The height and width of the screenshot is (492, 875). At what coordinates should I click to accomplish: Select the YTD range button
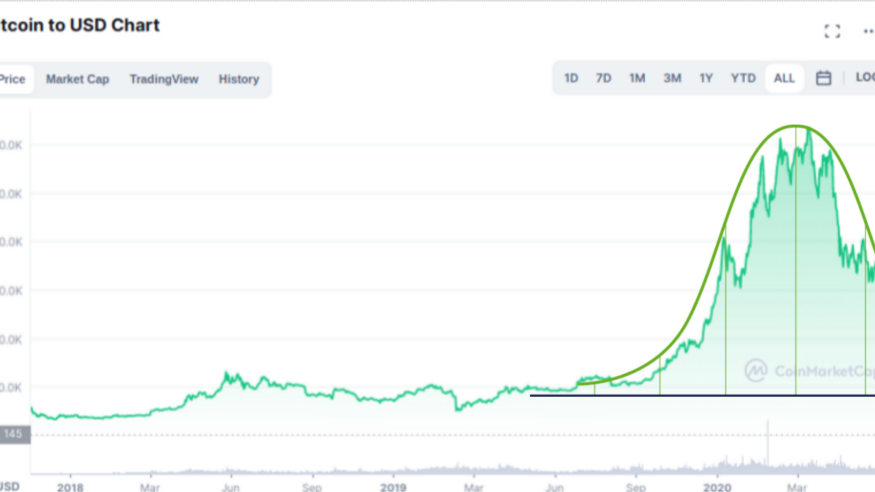(743, 78)
